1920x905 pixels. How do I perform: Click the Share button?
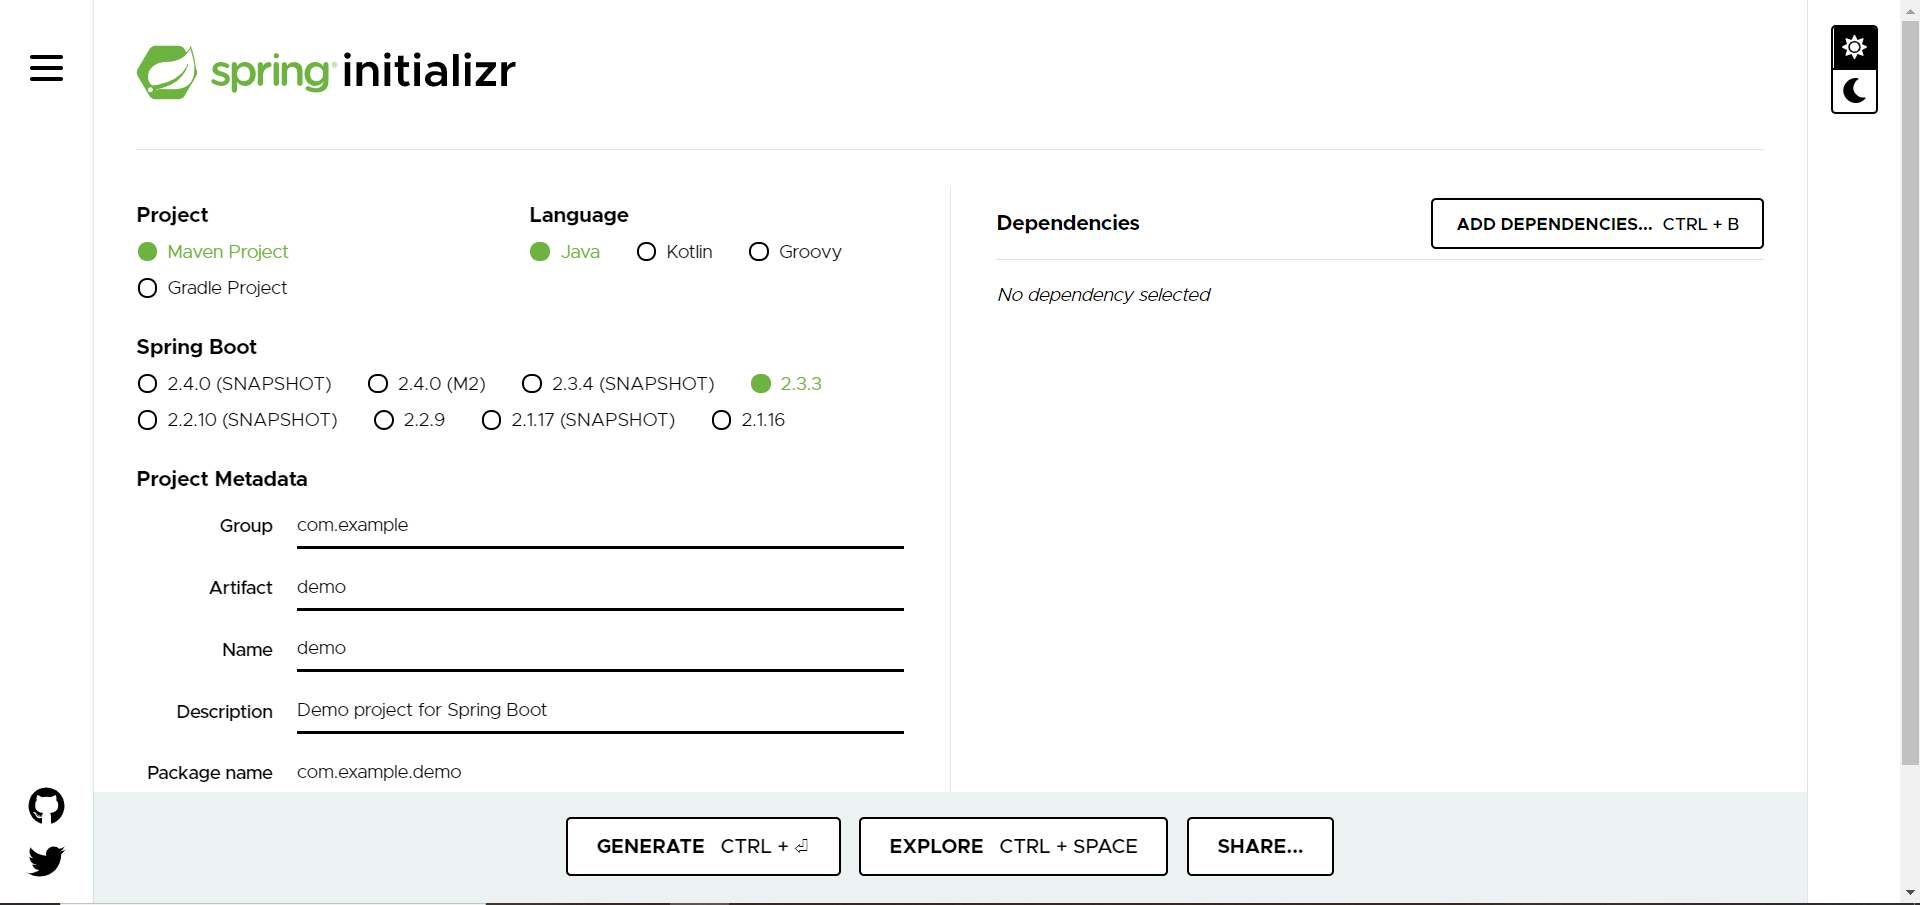click(x=1259, y=846)
